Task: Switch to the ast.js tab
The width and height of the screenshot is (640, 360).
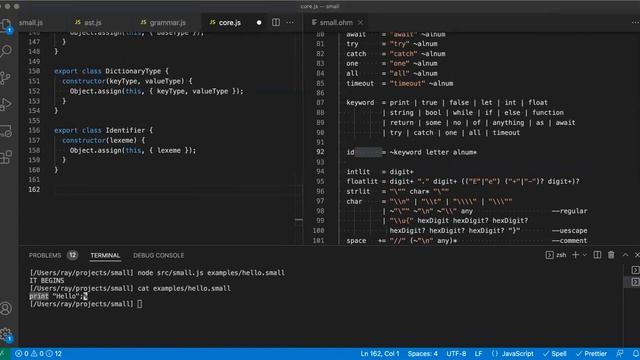Action: pos(89,22)
